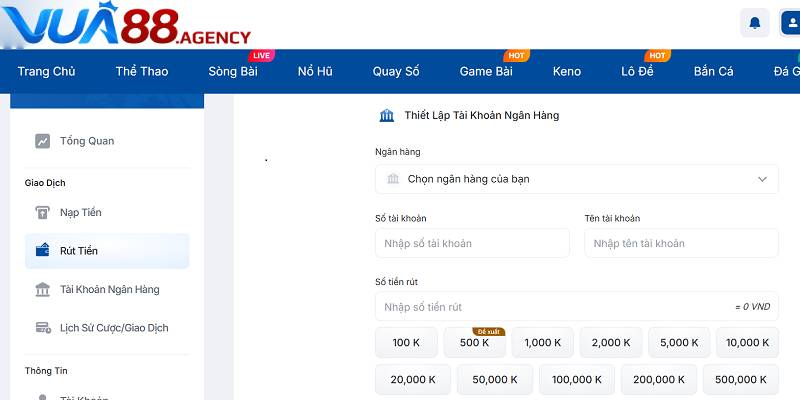The height and width of the screenshot is (400, 800).
Task: Click the Lịch Sử Cược/Giao Dịch icon
Action: pyautogui.click(x=43, y=328)
